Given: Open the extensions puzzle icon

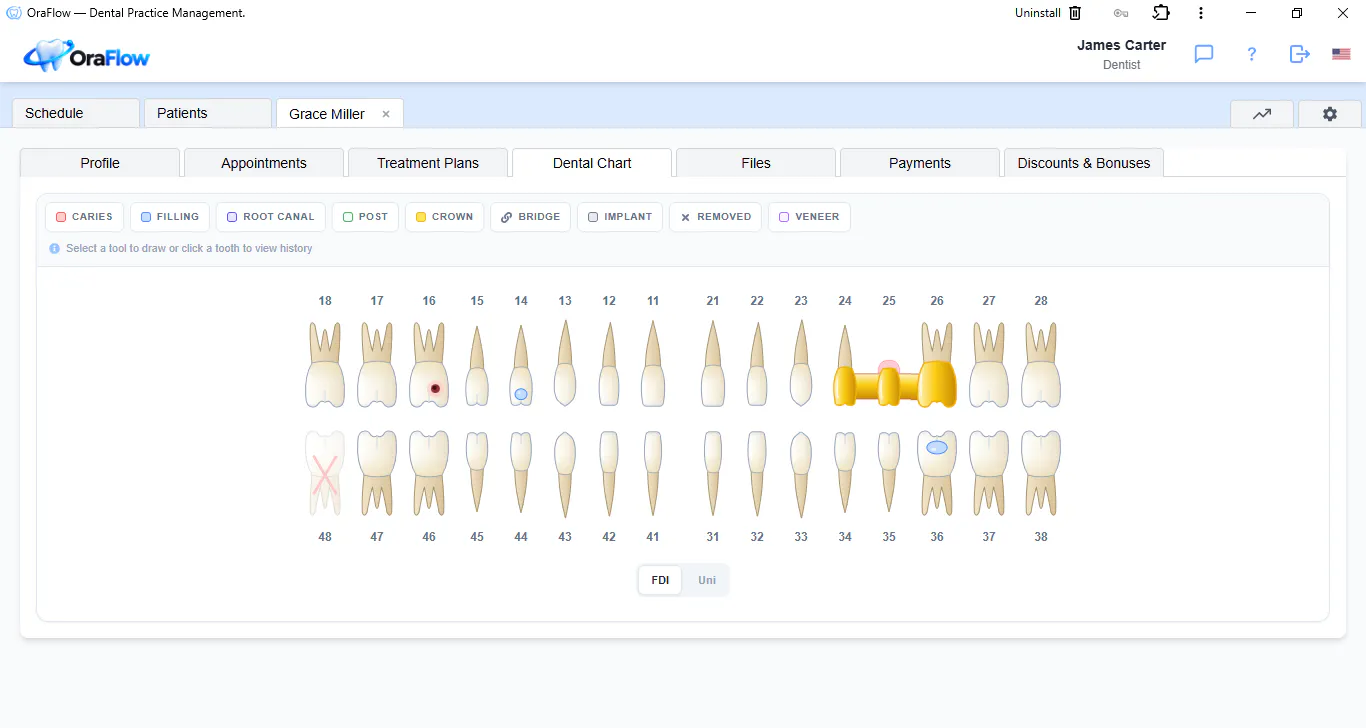Looking at the screenshot, I should (1161, 13).
